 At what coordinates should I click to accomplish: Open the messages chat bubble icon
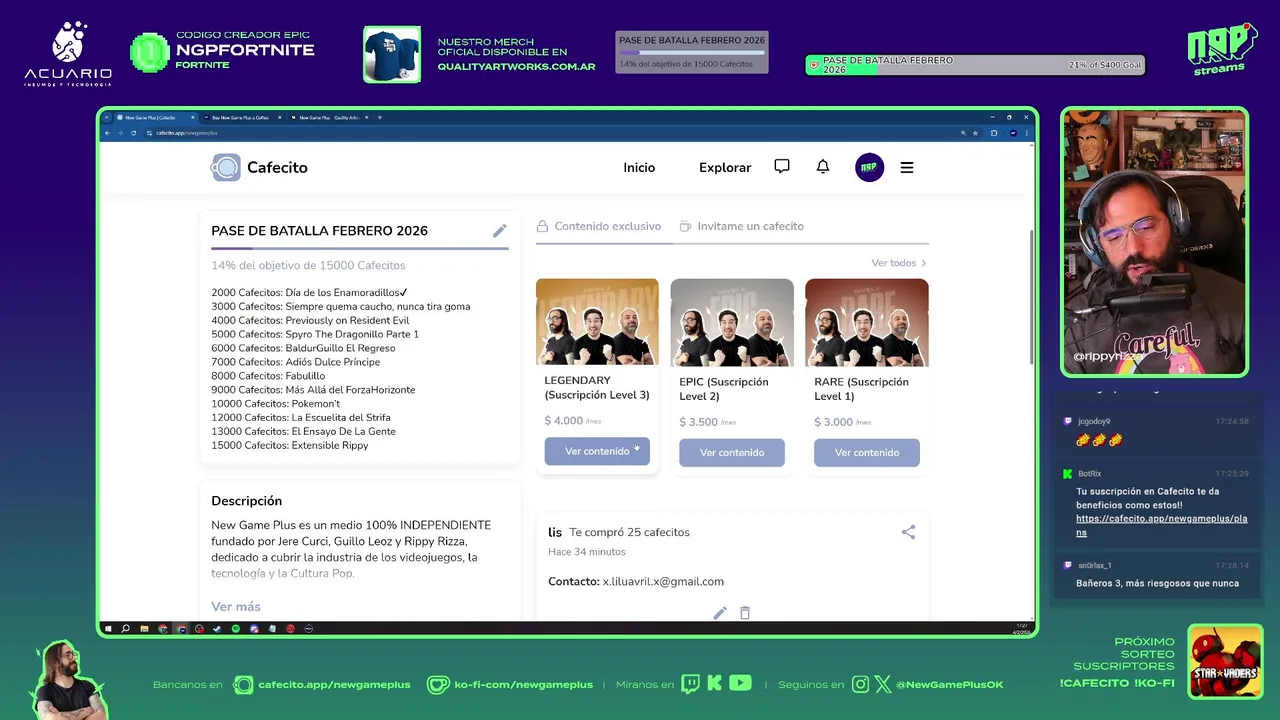click(782, 167)
